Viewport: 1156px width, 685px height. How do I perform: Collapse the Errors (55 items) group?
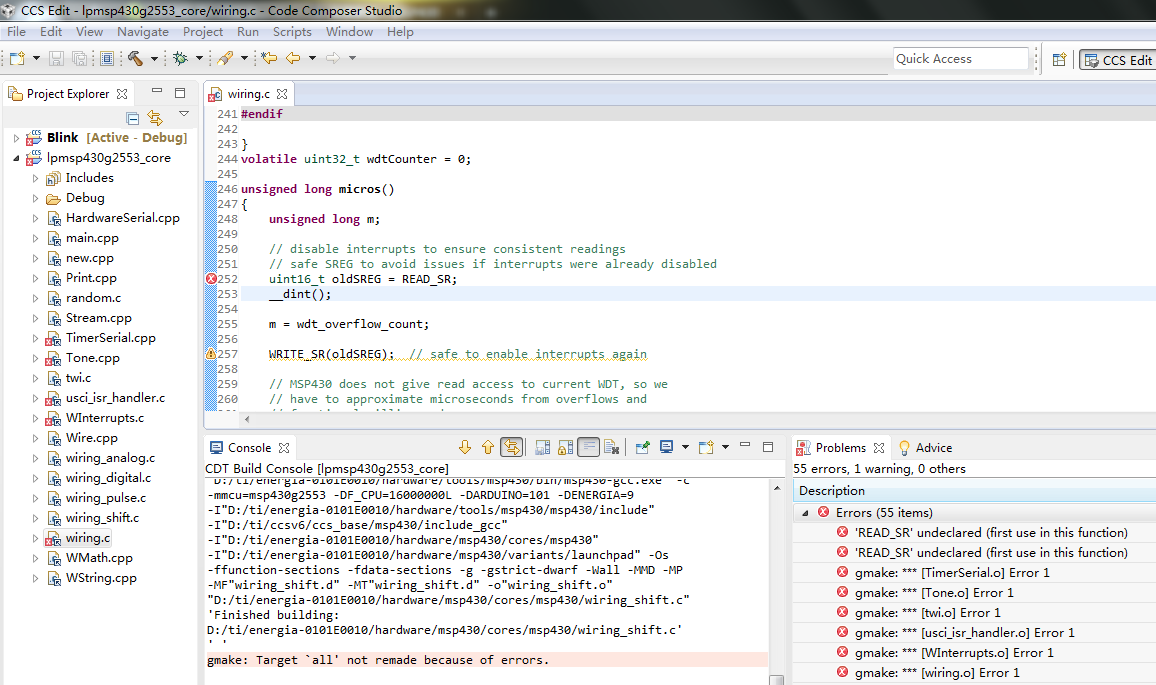(x=806, y=512)
